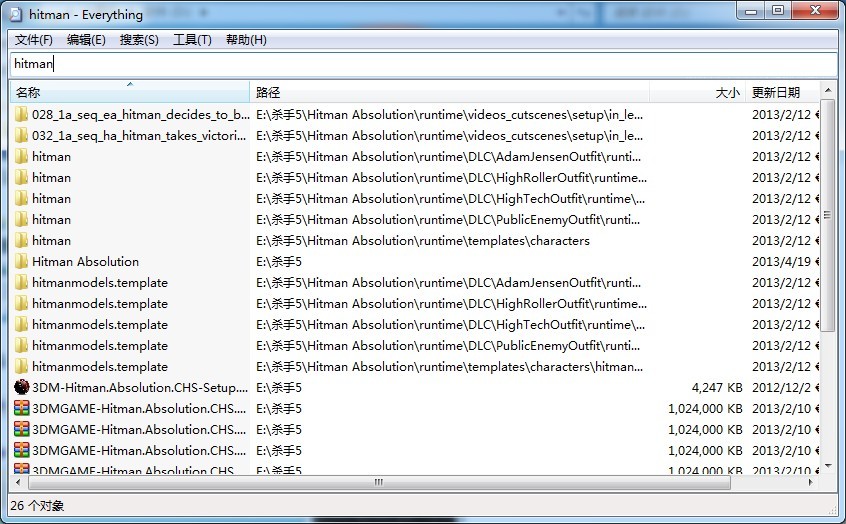Click the folder icon of 032_1a_seq_ha_hitman_takes_victoria
Image resolution: width=846 pixels, height=524 pixels.
(22, 135)
